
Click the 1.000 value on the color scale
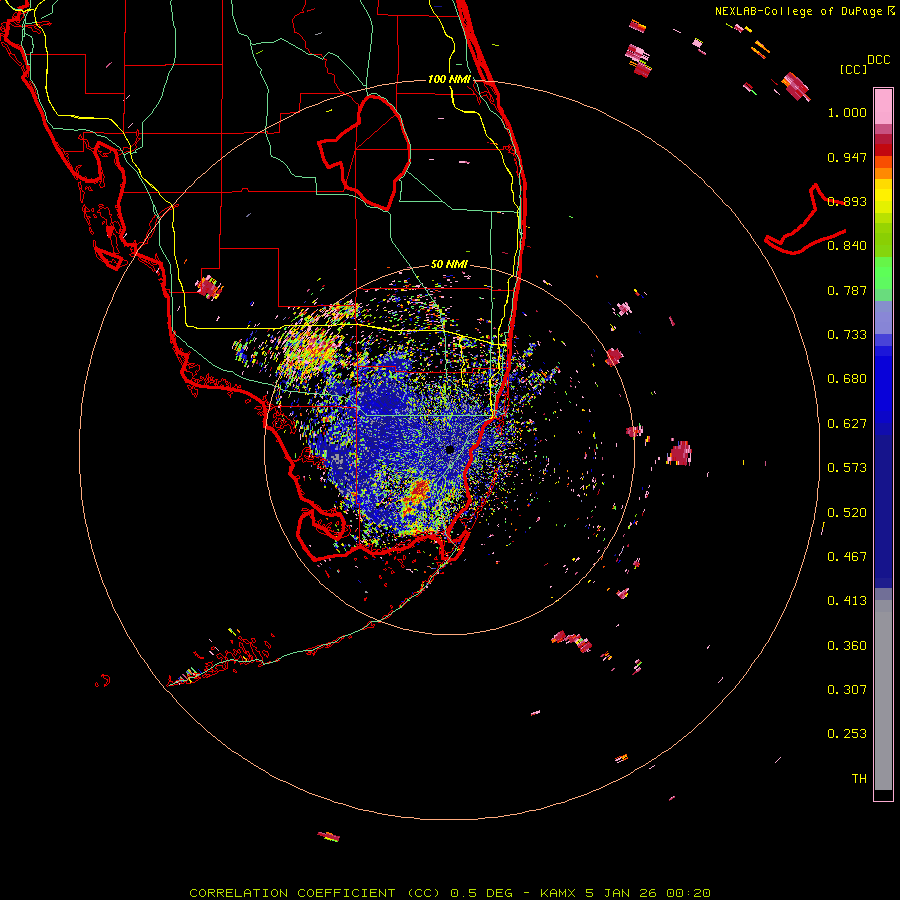tap(847, 112)
